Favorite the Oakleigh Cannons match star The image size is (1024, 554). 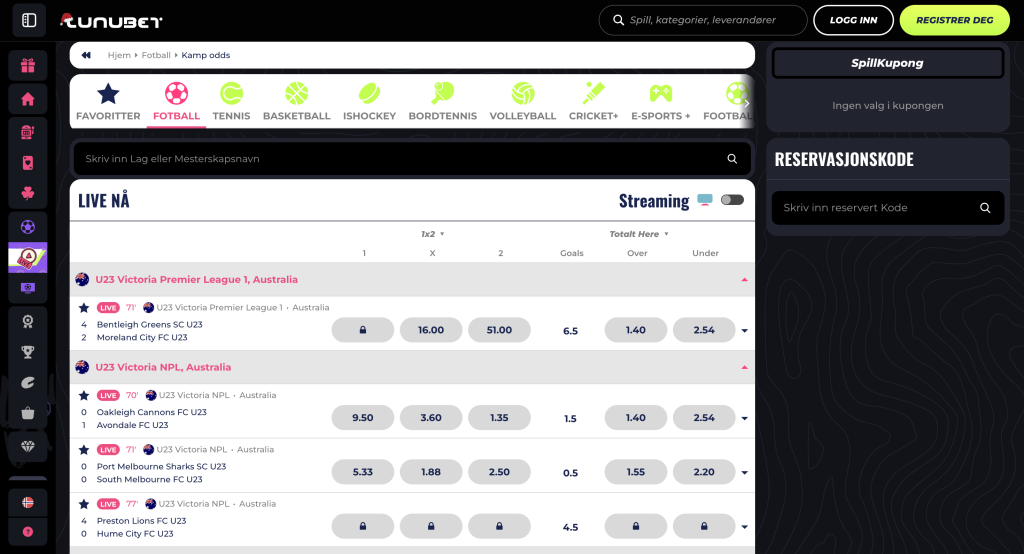(x=84, y=395)
